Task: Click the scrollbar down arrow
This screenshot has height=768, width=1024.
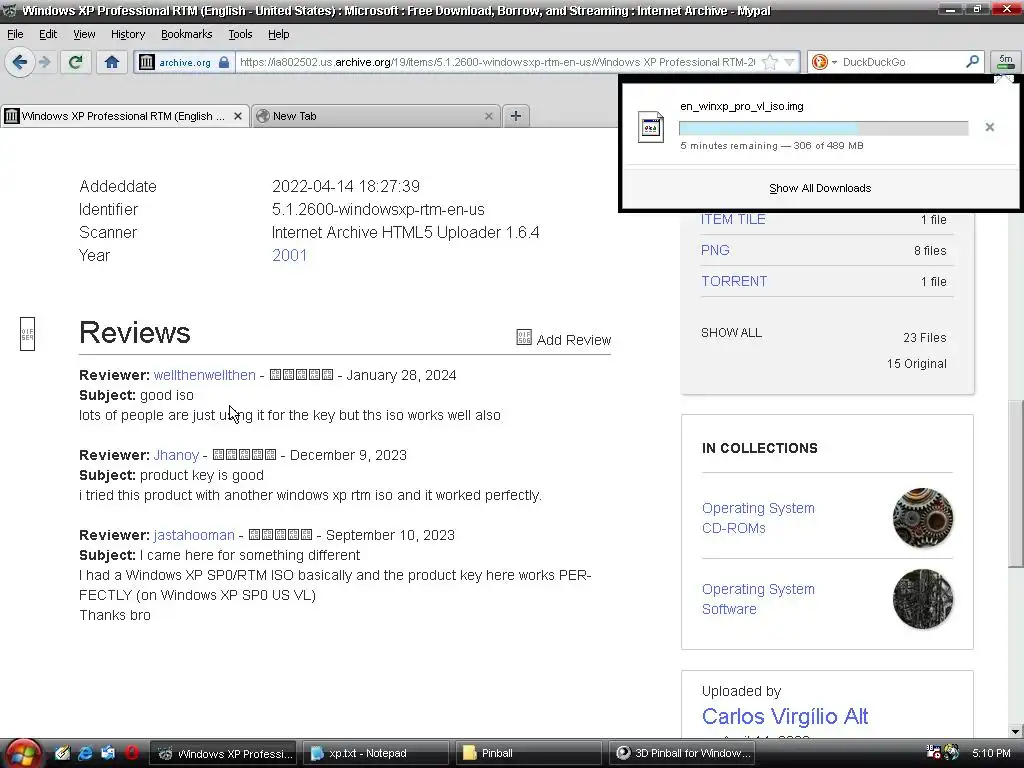Action: tap(1016, 731)
